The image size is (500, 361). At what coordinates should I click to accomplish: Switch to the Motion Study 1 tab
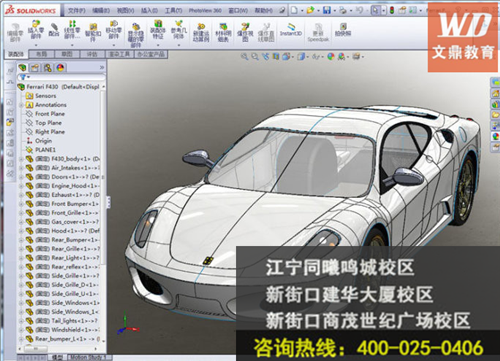click(x=88, y=357)
